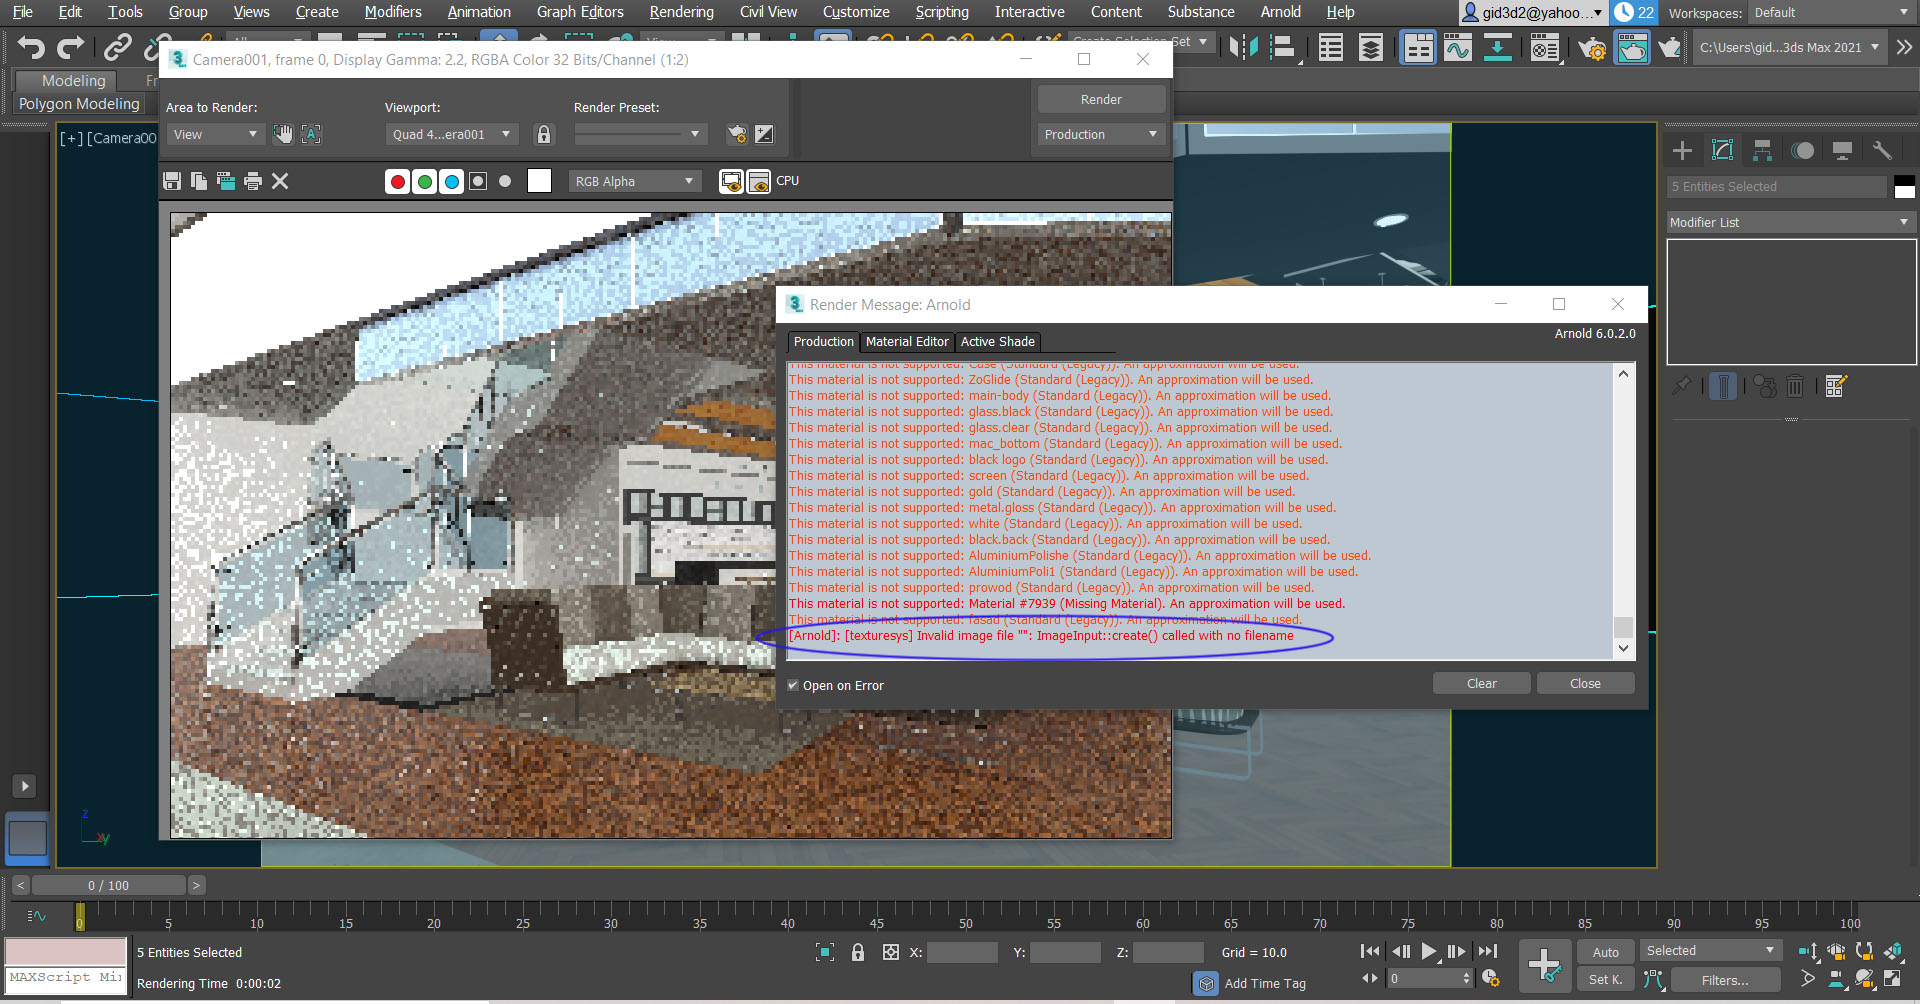The image size is (1920, 1004).
Task: Toggle the viewport lock to render
Action: click(x=544, y=134)
